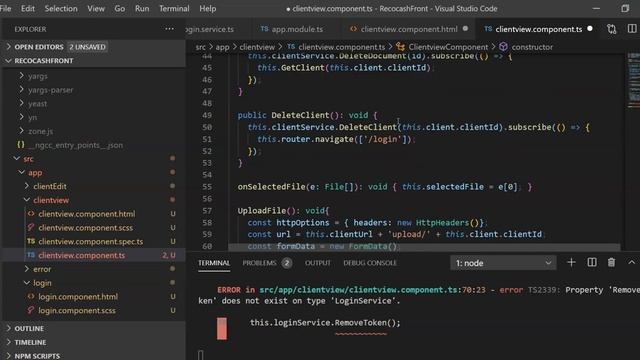Switch to the Debug Console tab
Viewport: 640px width, 360px height.
[370, 263]
